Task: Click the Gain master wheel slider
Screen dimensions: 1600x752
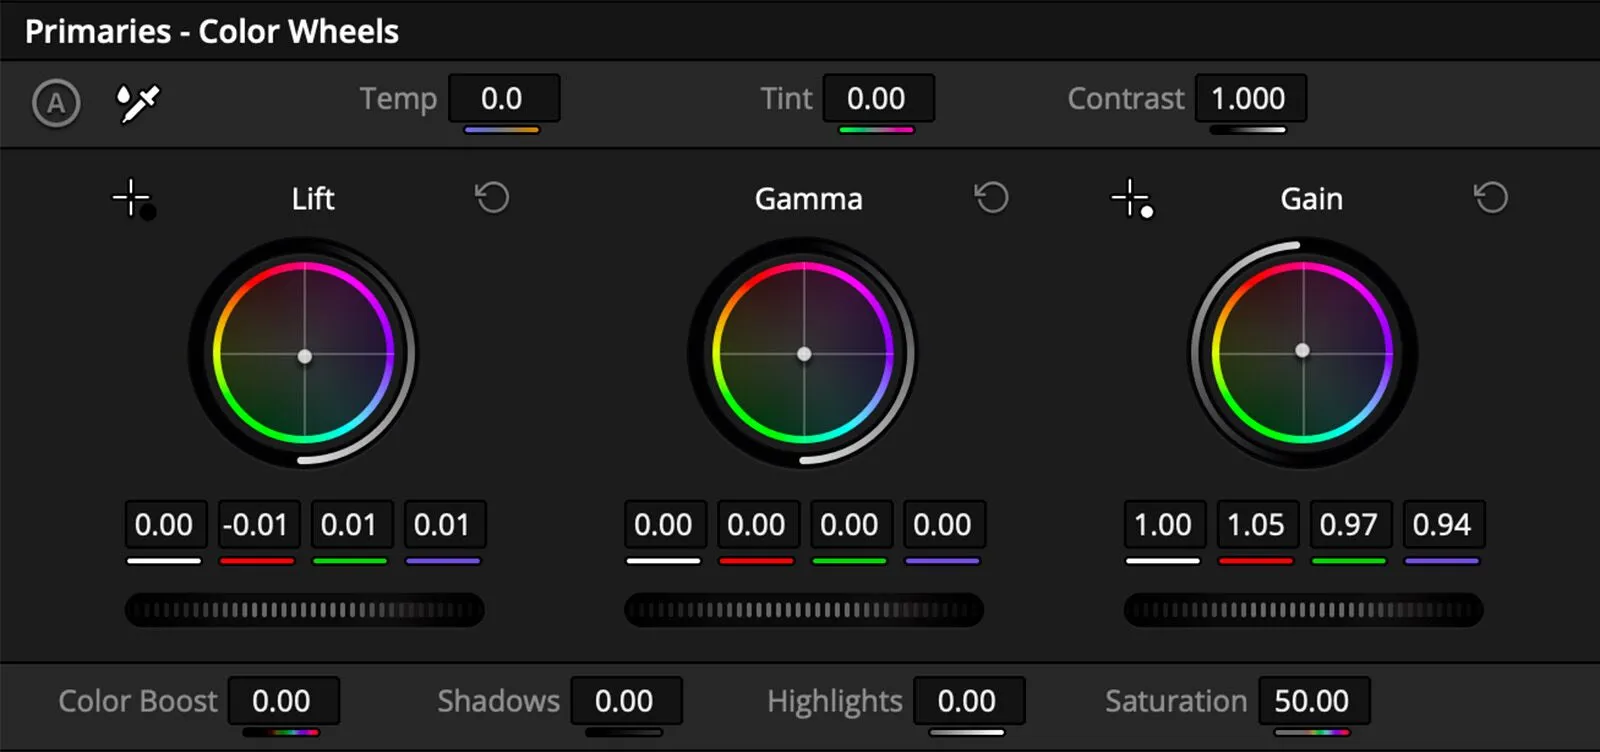Action: pos(1303,610)
